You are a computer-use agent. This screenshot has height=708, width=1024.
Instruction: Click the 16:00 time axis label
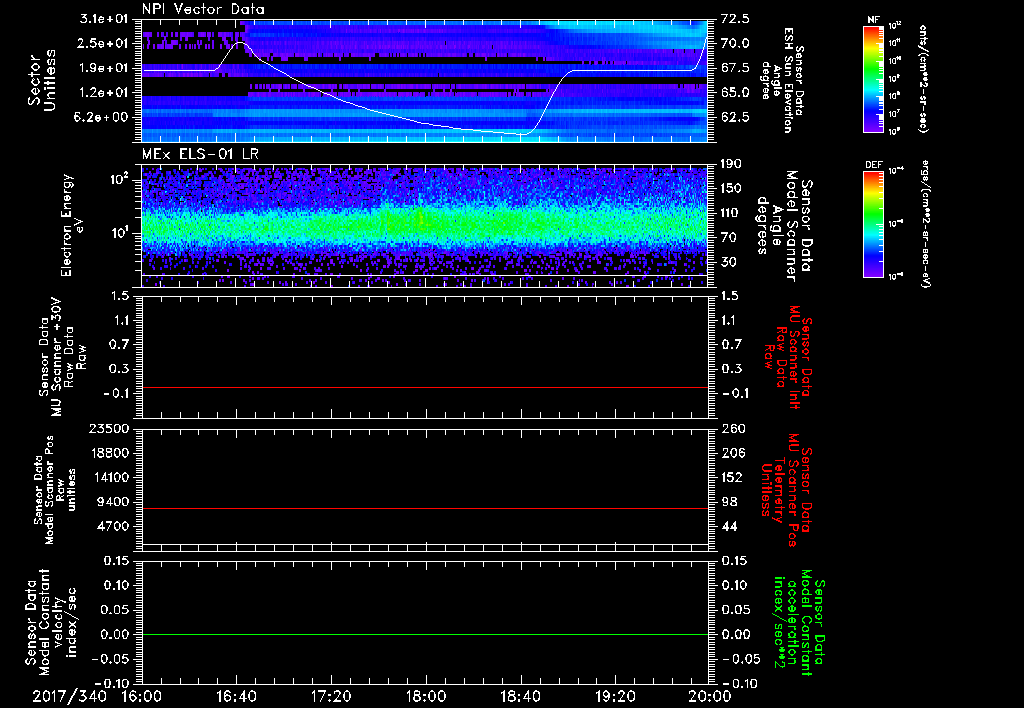pyautogui.click(x=142, y=696)
